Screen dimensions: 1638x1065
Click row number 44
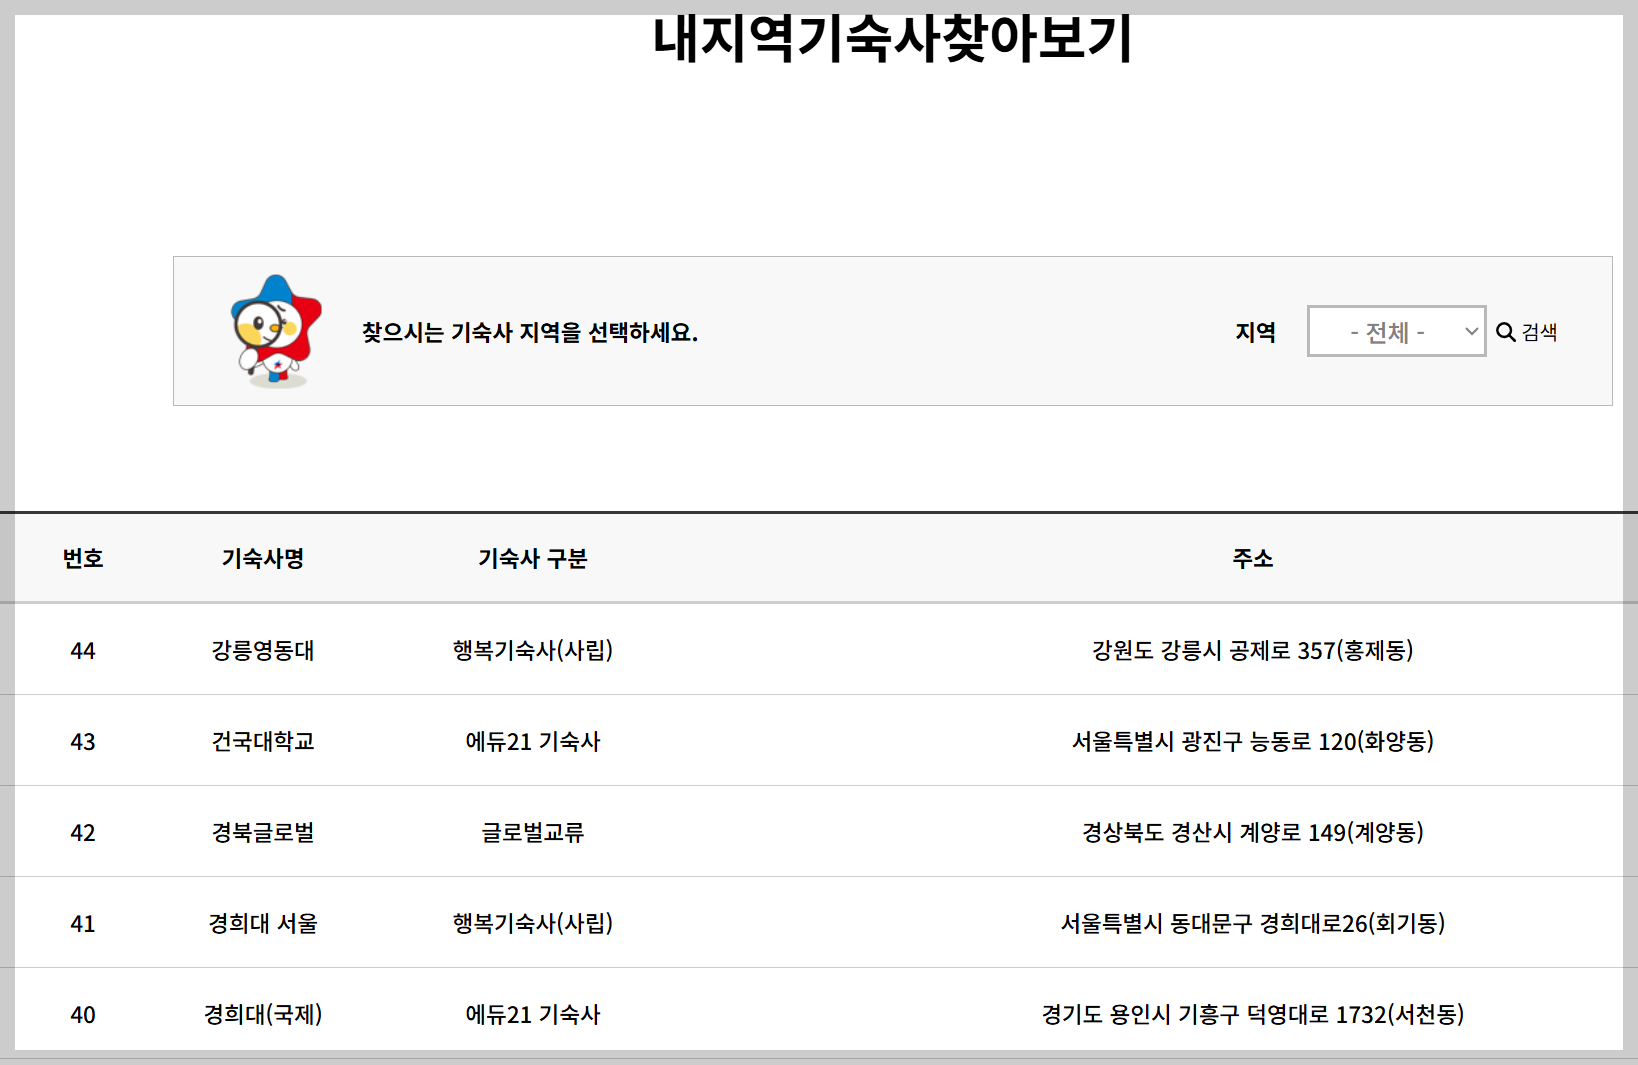pyautogui.click(x=84, y=649)
